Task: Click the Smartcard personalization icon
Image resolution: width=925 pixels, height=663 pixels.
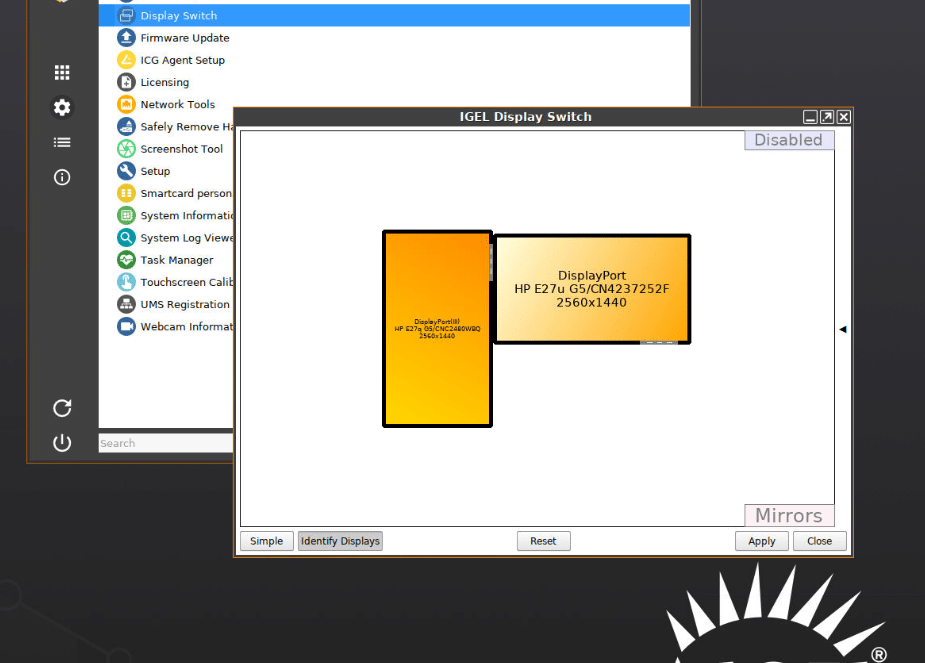Action: 126,193
